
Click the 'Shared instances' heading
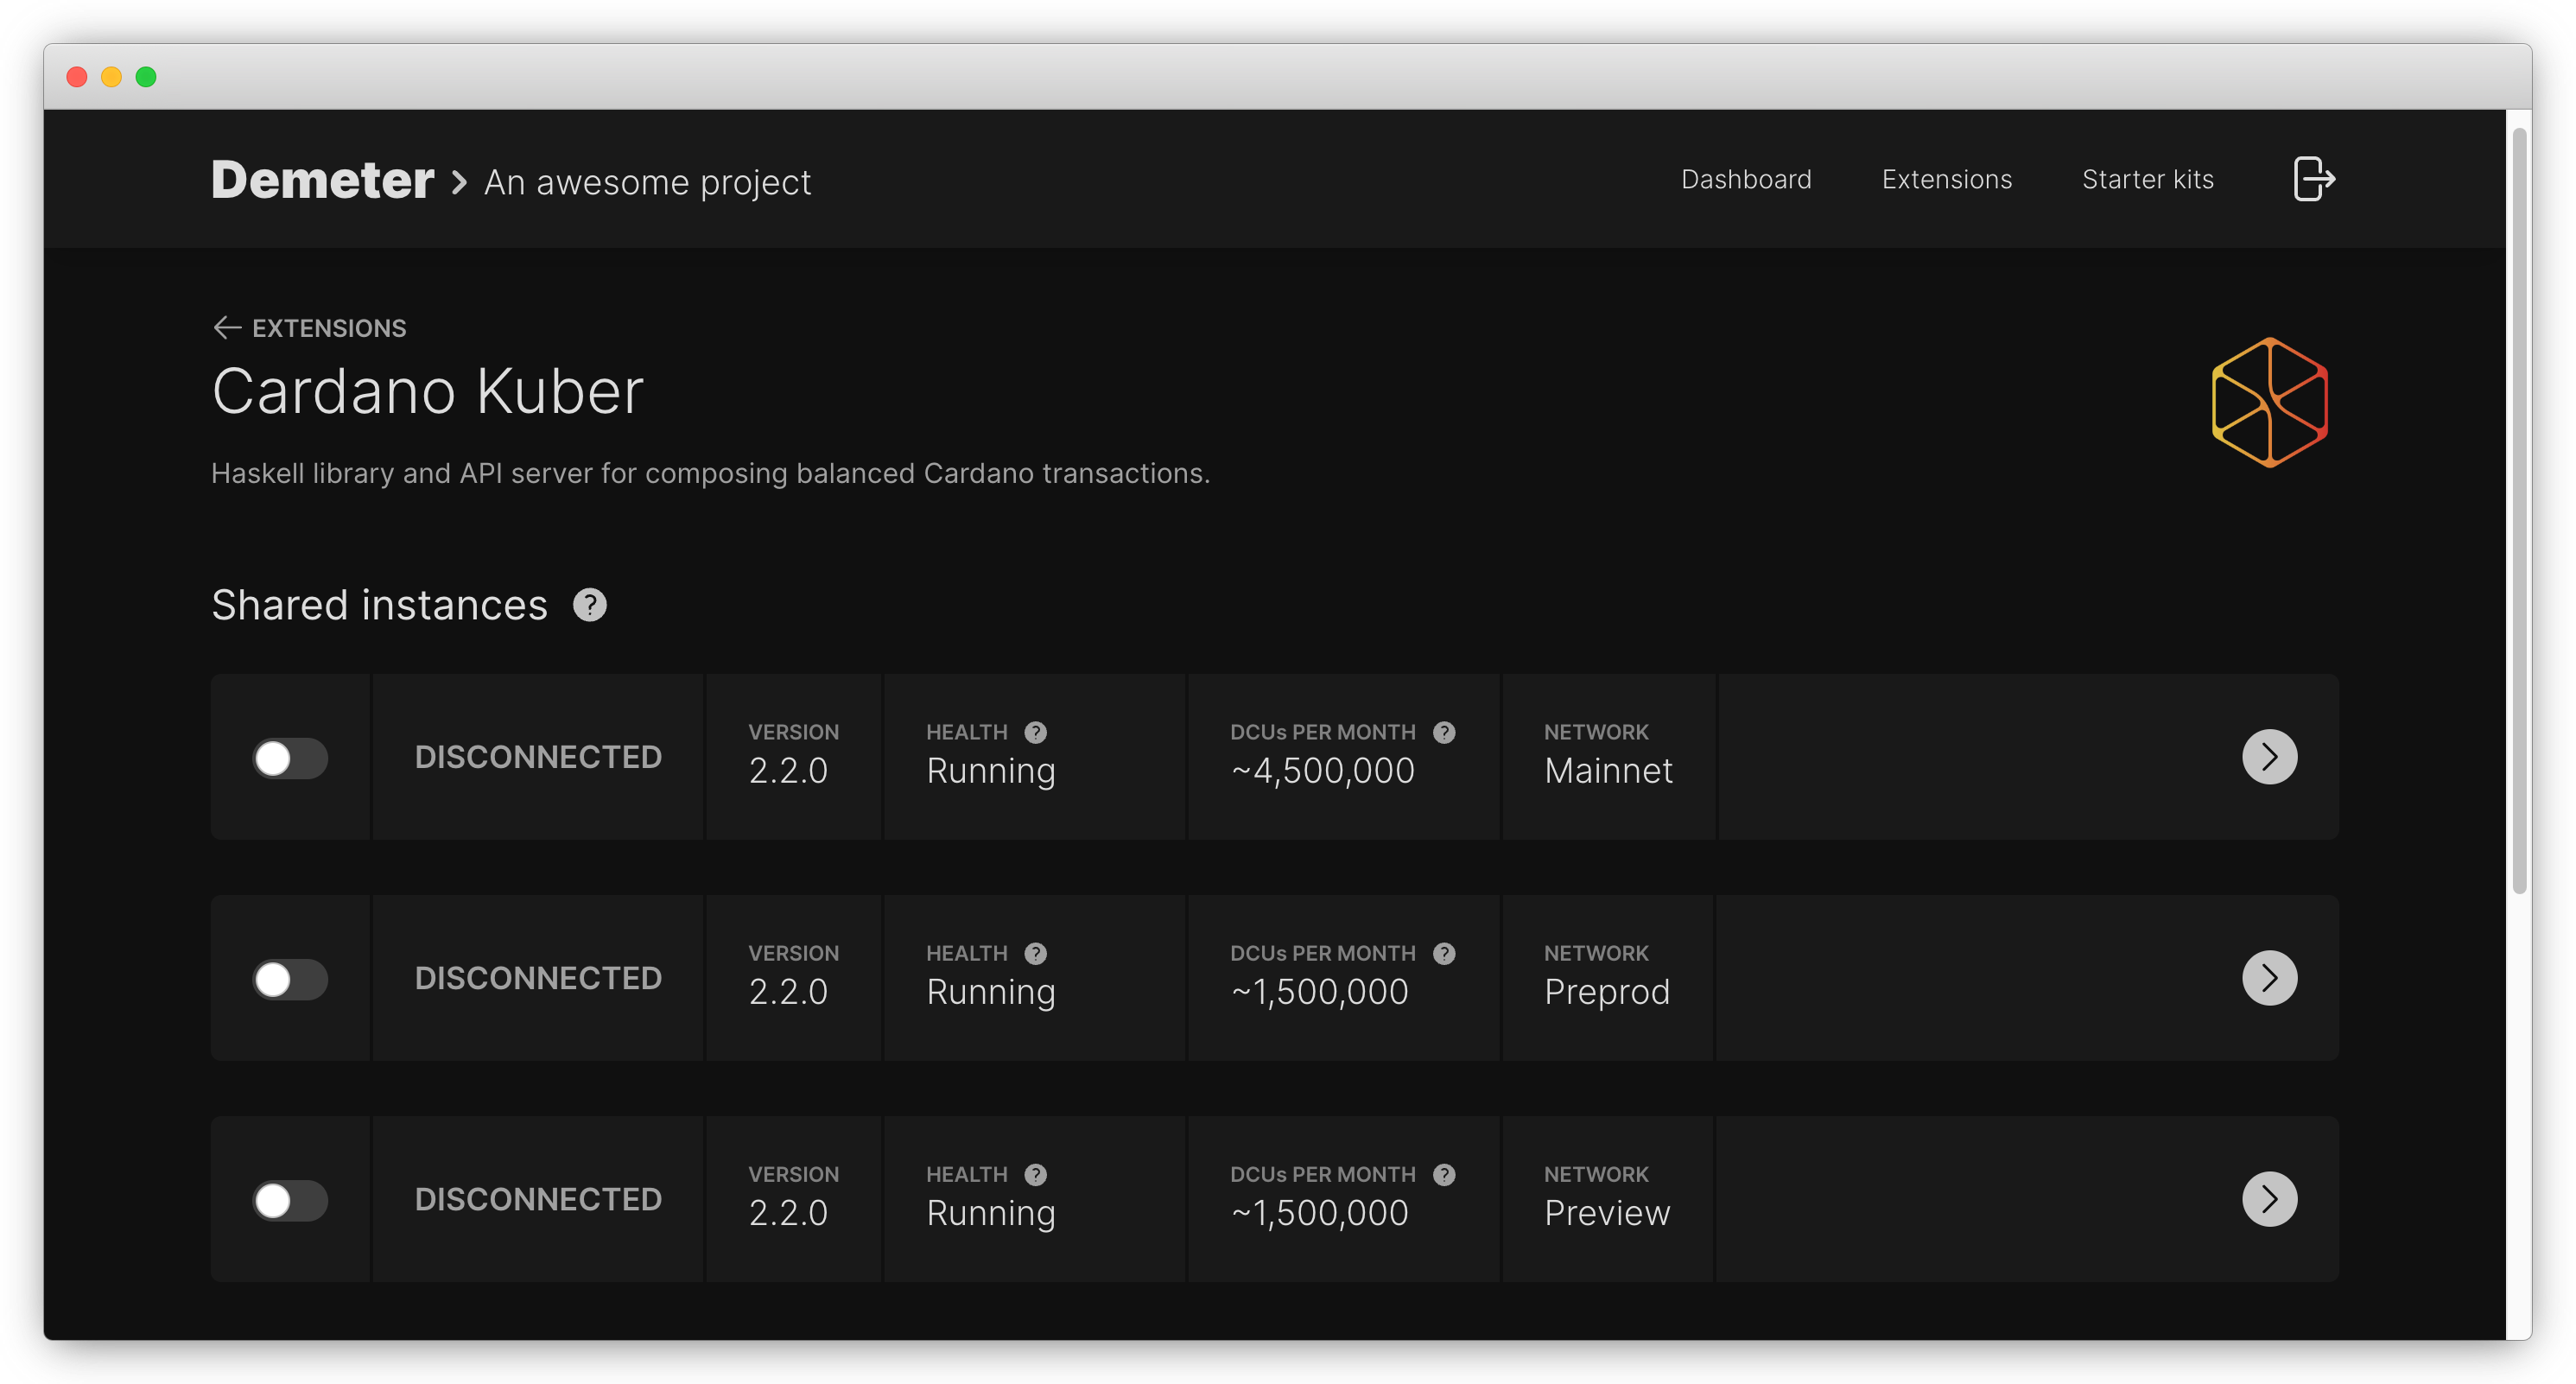[379, 606]
